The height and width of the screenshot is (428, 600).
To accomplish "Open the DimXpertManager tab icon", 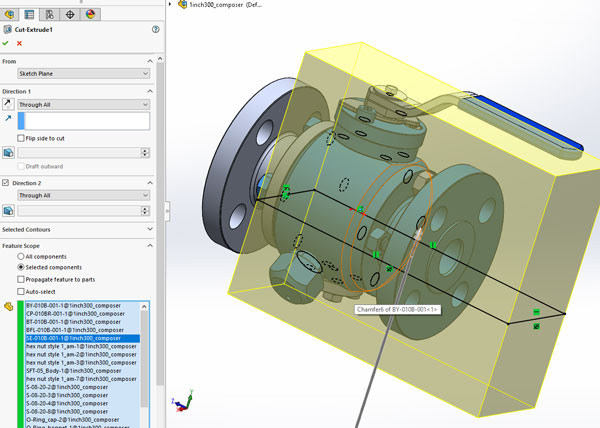I will click(x=69, y=13).
